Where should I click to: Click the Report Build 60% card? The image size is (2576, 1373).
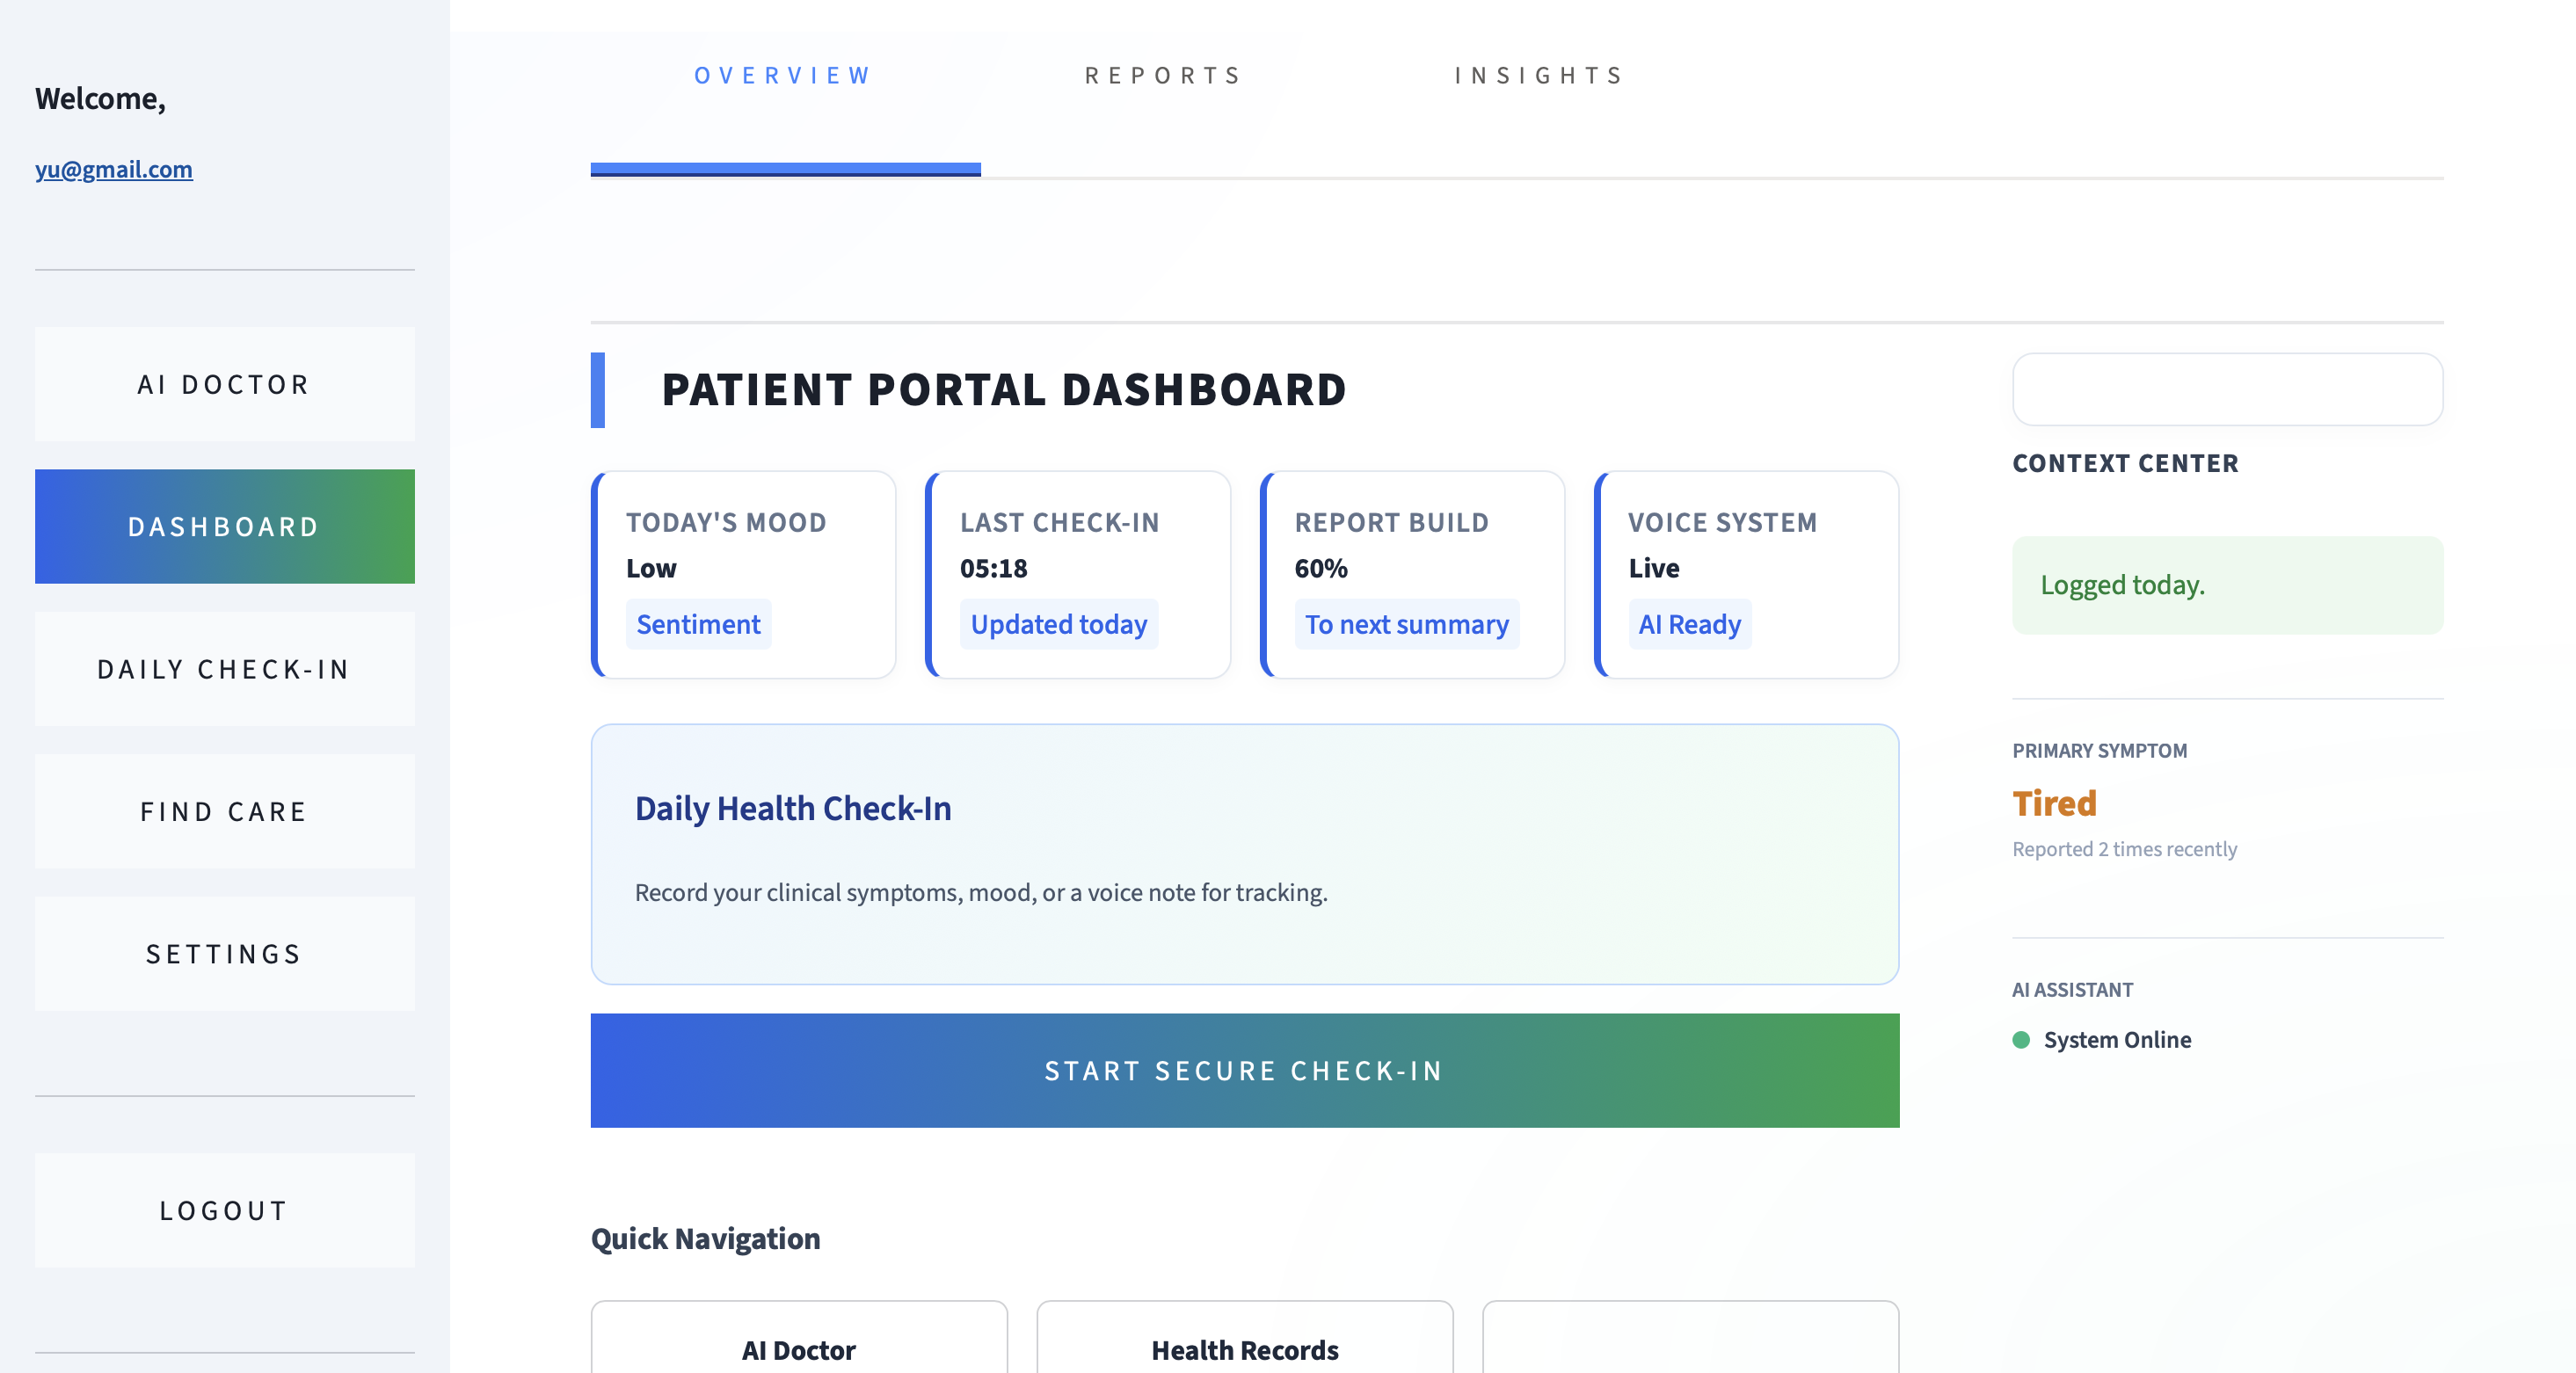click(1412, 574)
